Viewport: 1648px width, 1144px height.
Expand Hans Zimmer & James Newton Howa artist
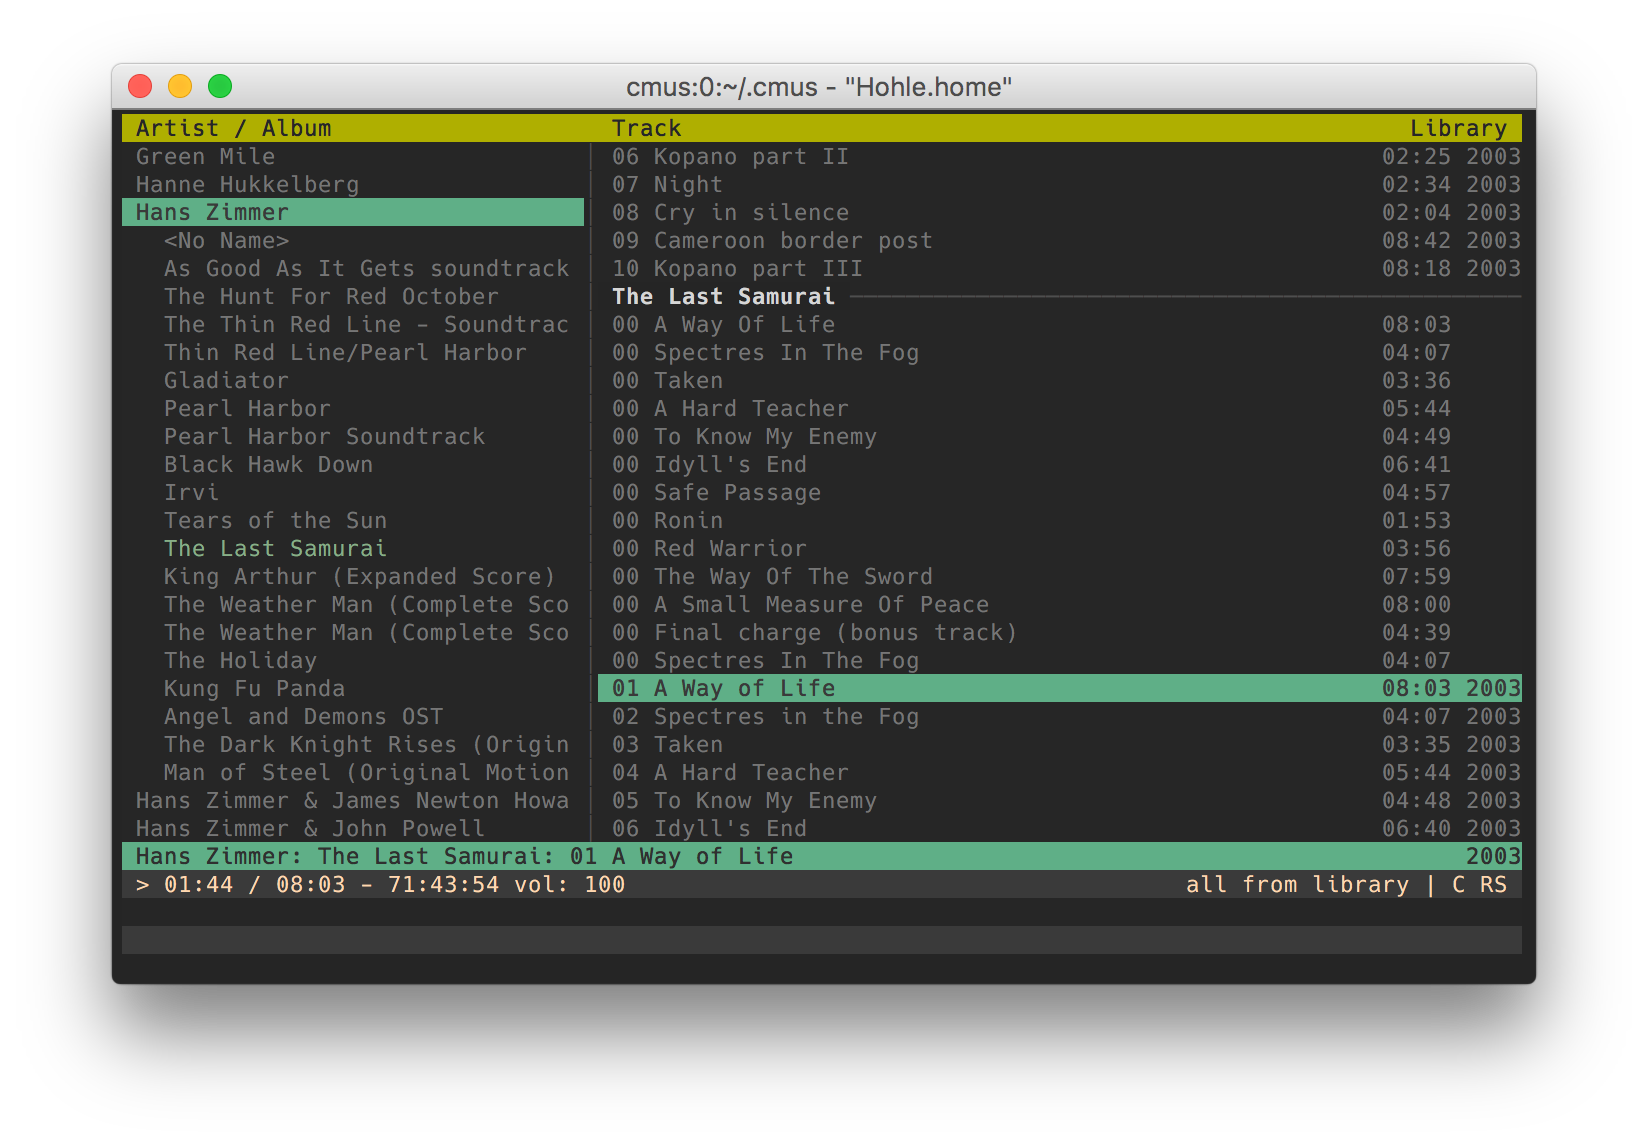353,800
